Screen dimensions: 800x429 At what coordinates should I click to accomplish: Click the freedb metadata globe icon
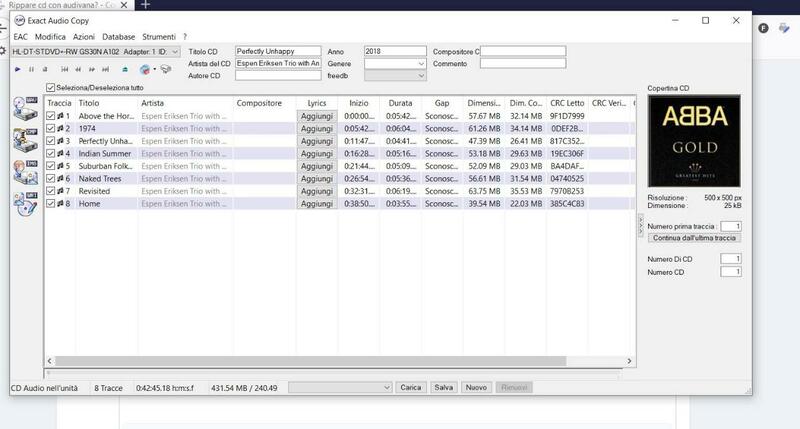(146, 69)
